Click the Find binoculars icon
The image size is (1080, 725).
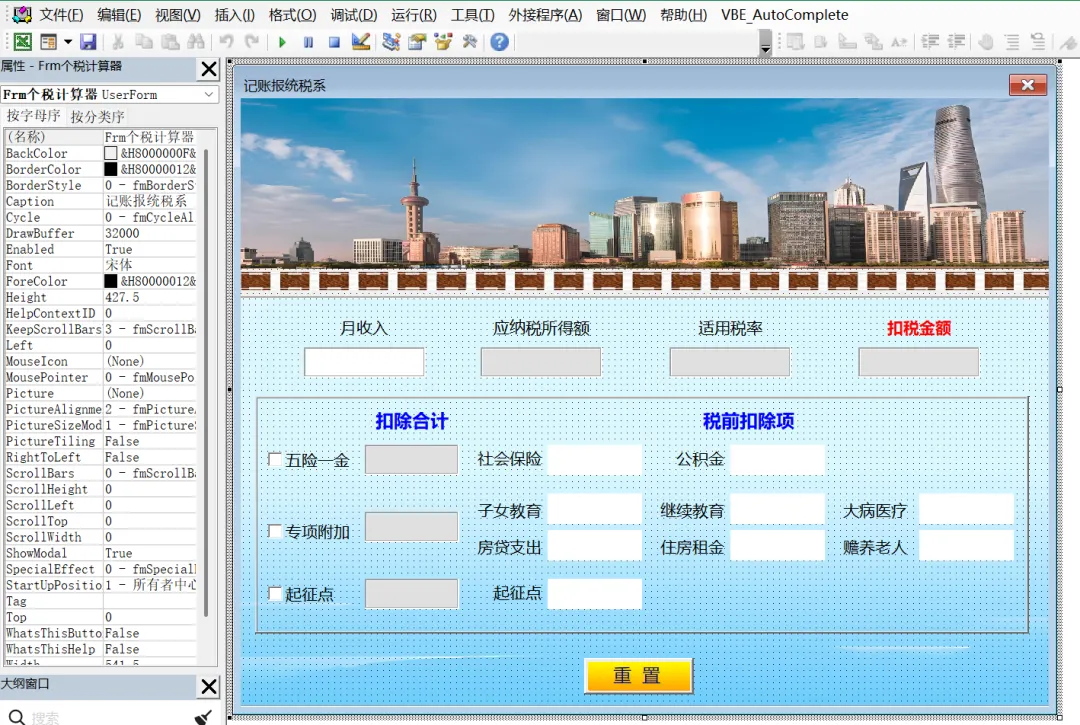pos(196,42)
